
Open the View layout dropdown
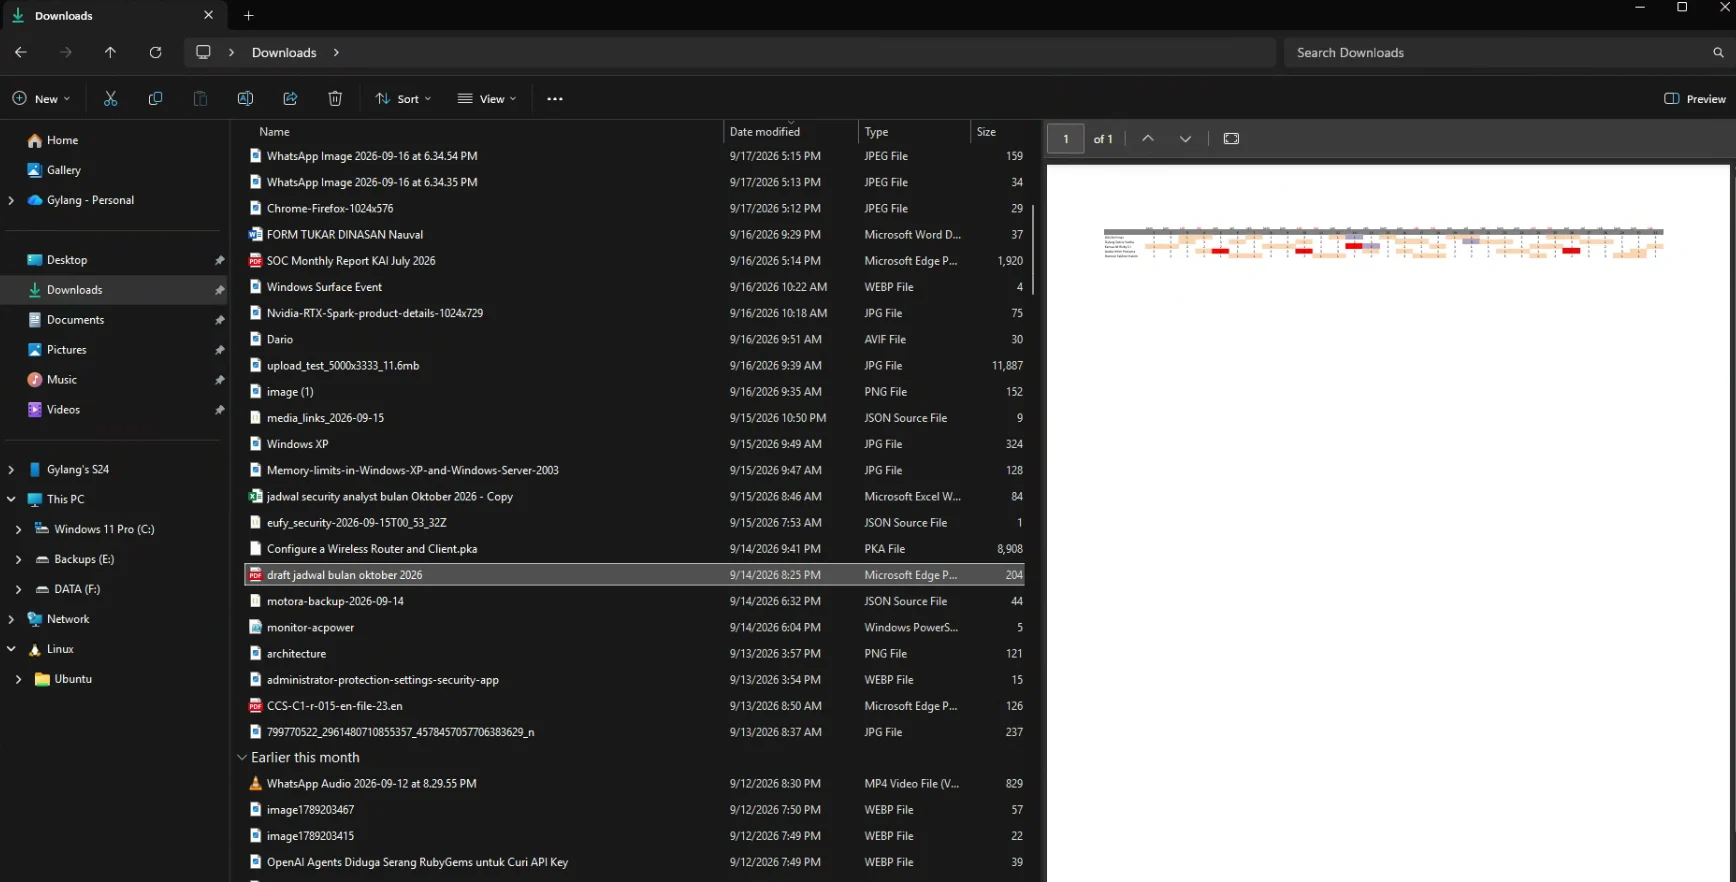pyautogui.click(x=487, y=98)
